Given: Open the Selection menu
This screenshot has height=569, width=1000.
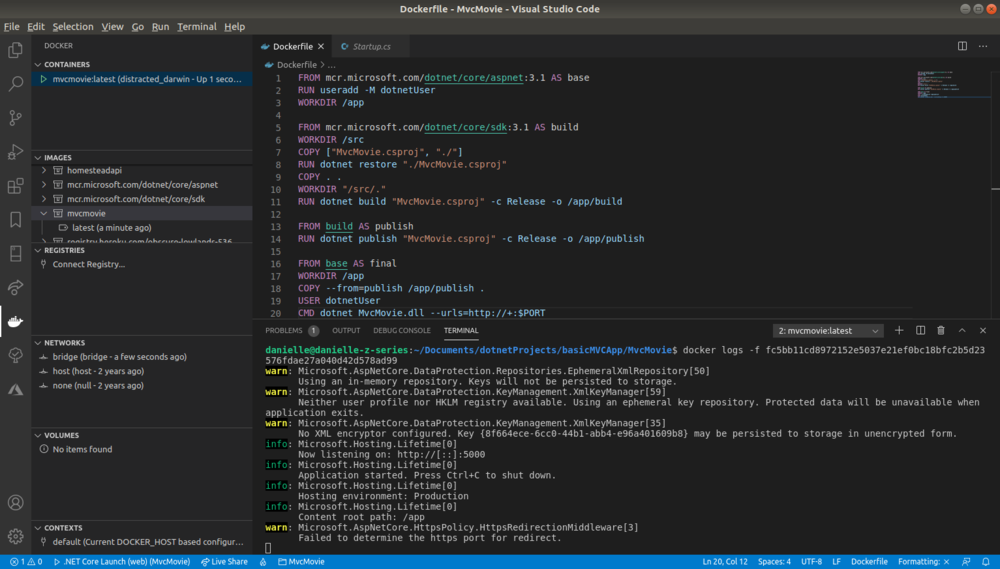Looking at the screenshot, I should tap(73, 27).
